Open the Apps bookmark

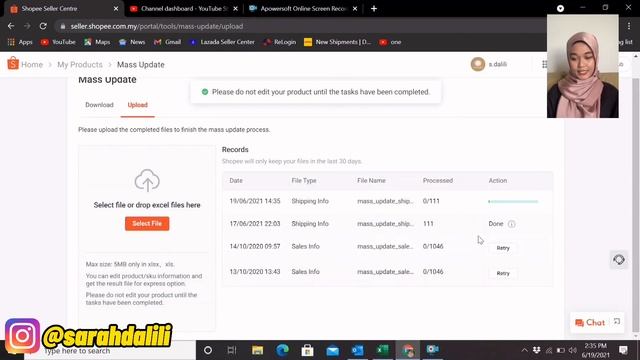pyautogui.click(x=20, y=42)
